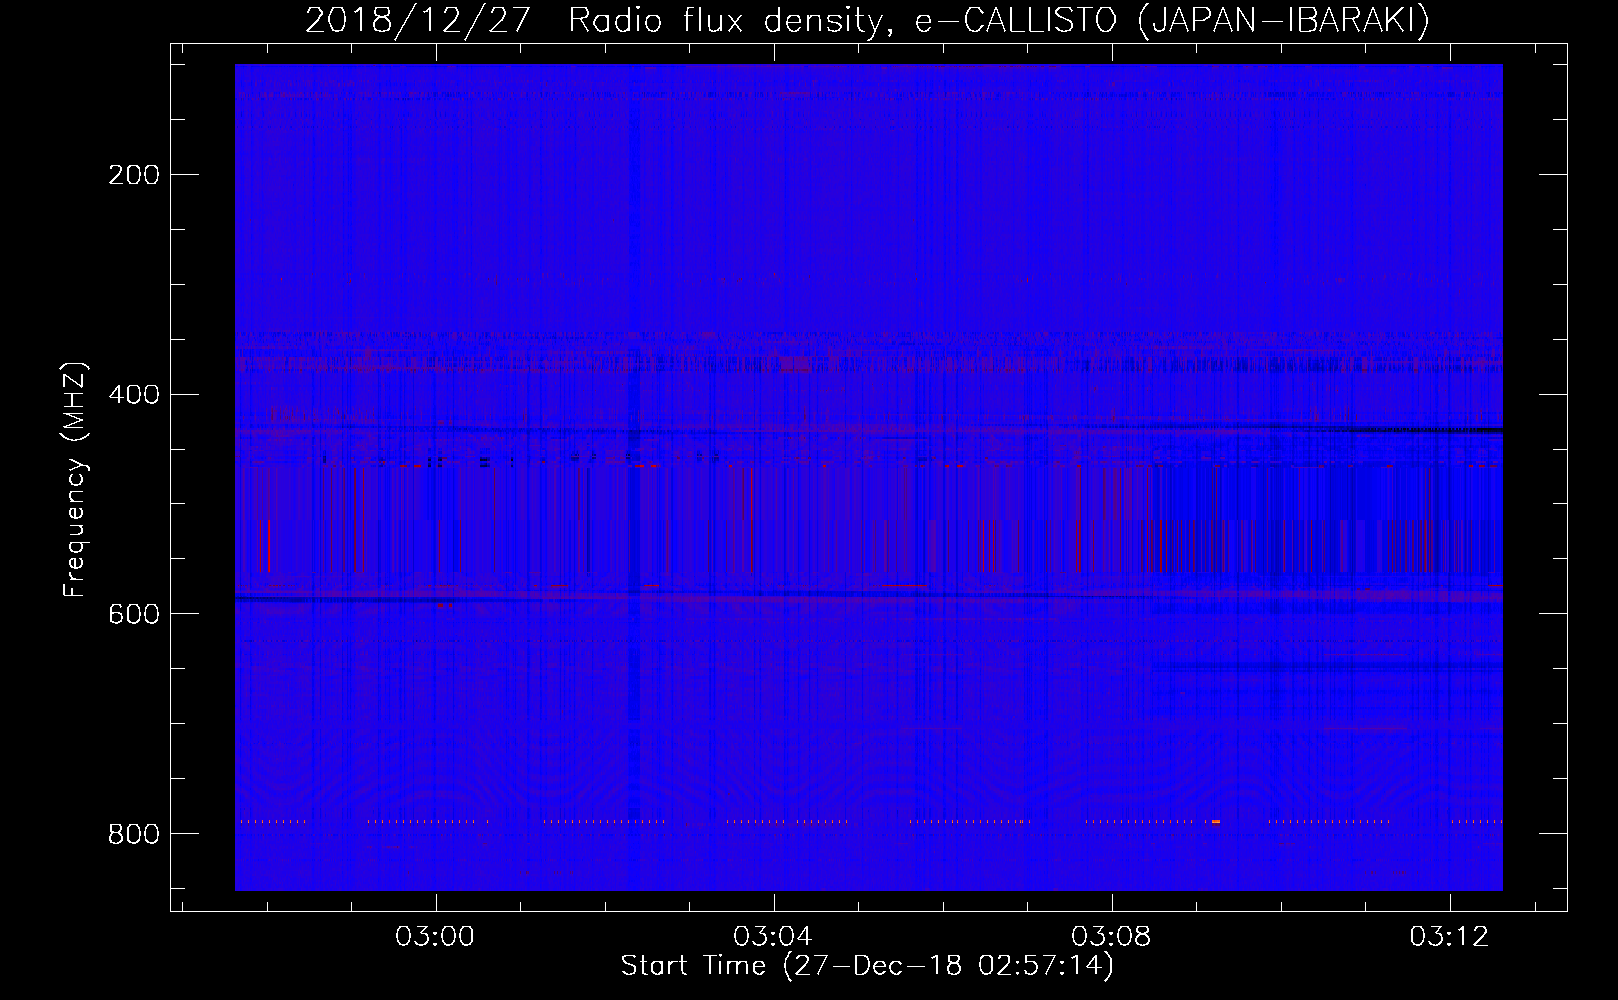
Task: Click the 'Frequency (MHZ)' axis label
Action: coord(75,479)
